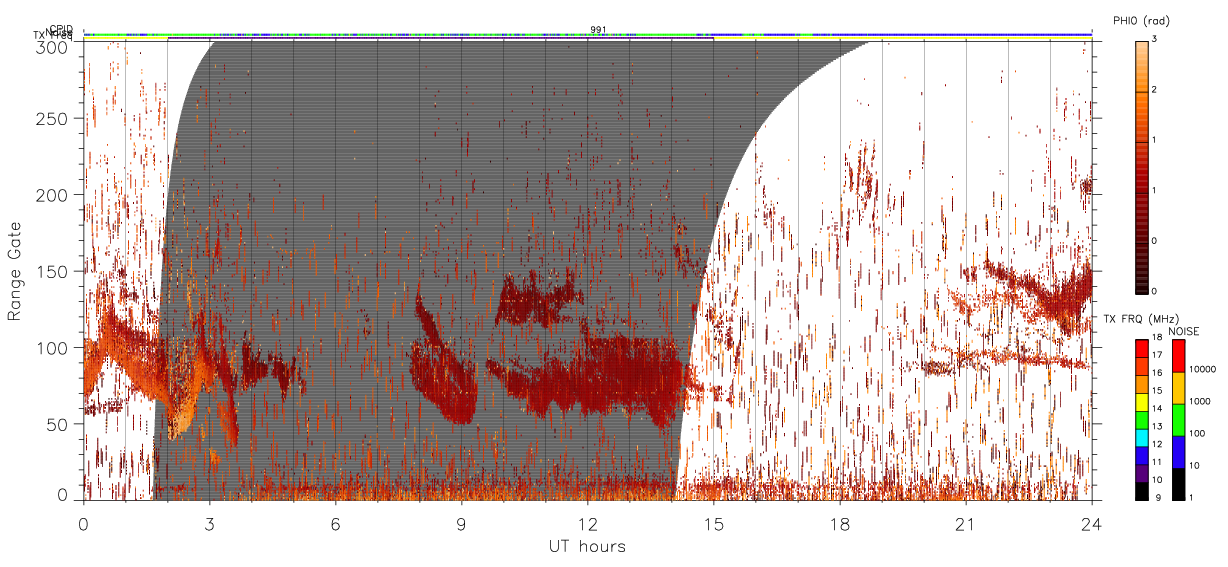Viewport: 1228px width, 567px height.
Task: Click the orange-red 16–17 MHz TX FRQ segment
Action: coord(1141,366)
